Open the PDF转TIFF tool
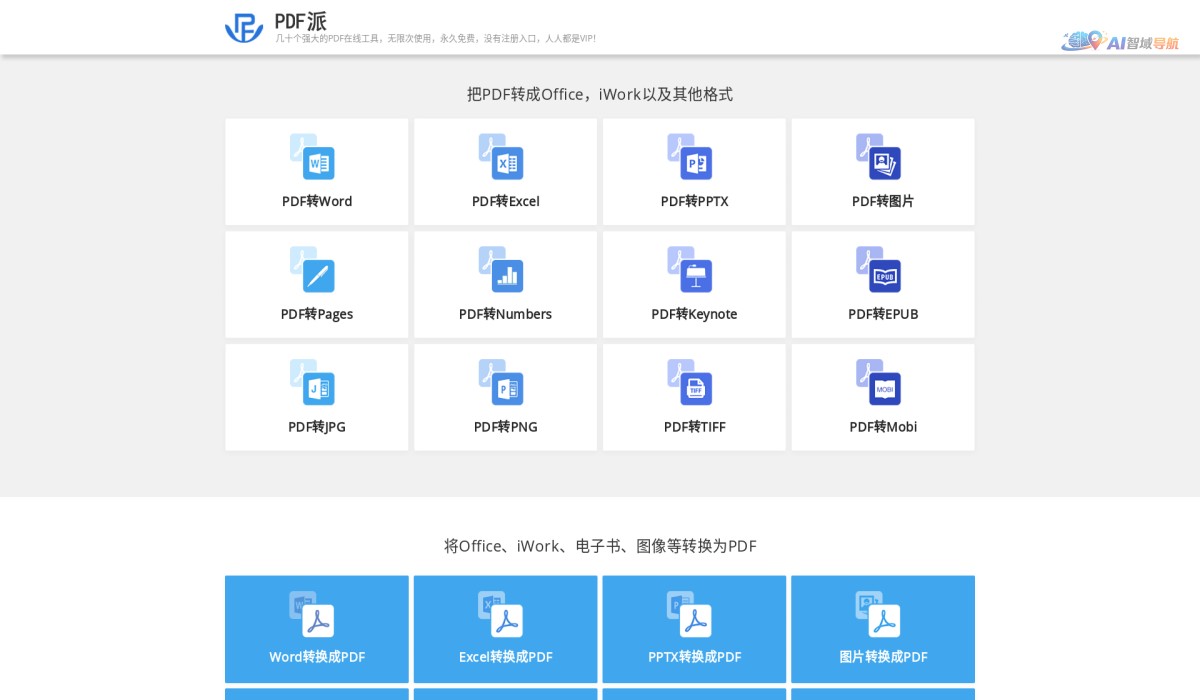1200x700 pixels. [x=694, y=396]
